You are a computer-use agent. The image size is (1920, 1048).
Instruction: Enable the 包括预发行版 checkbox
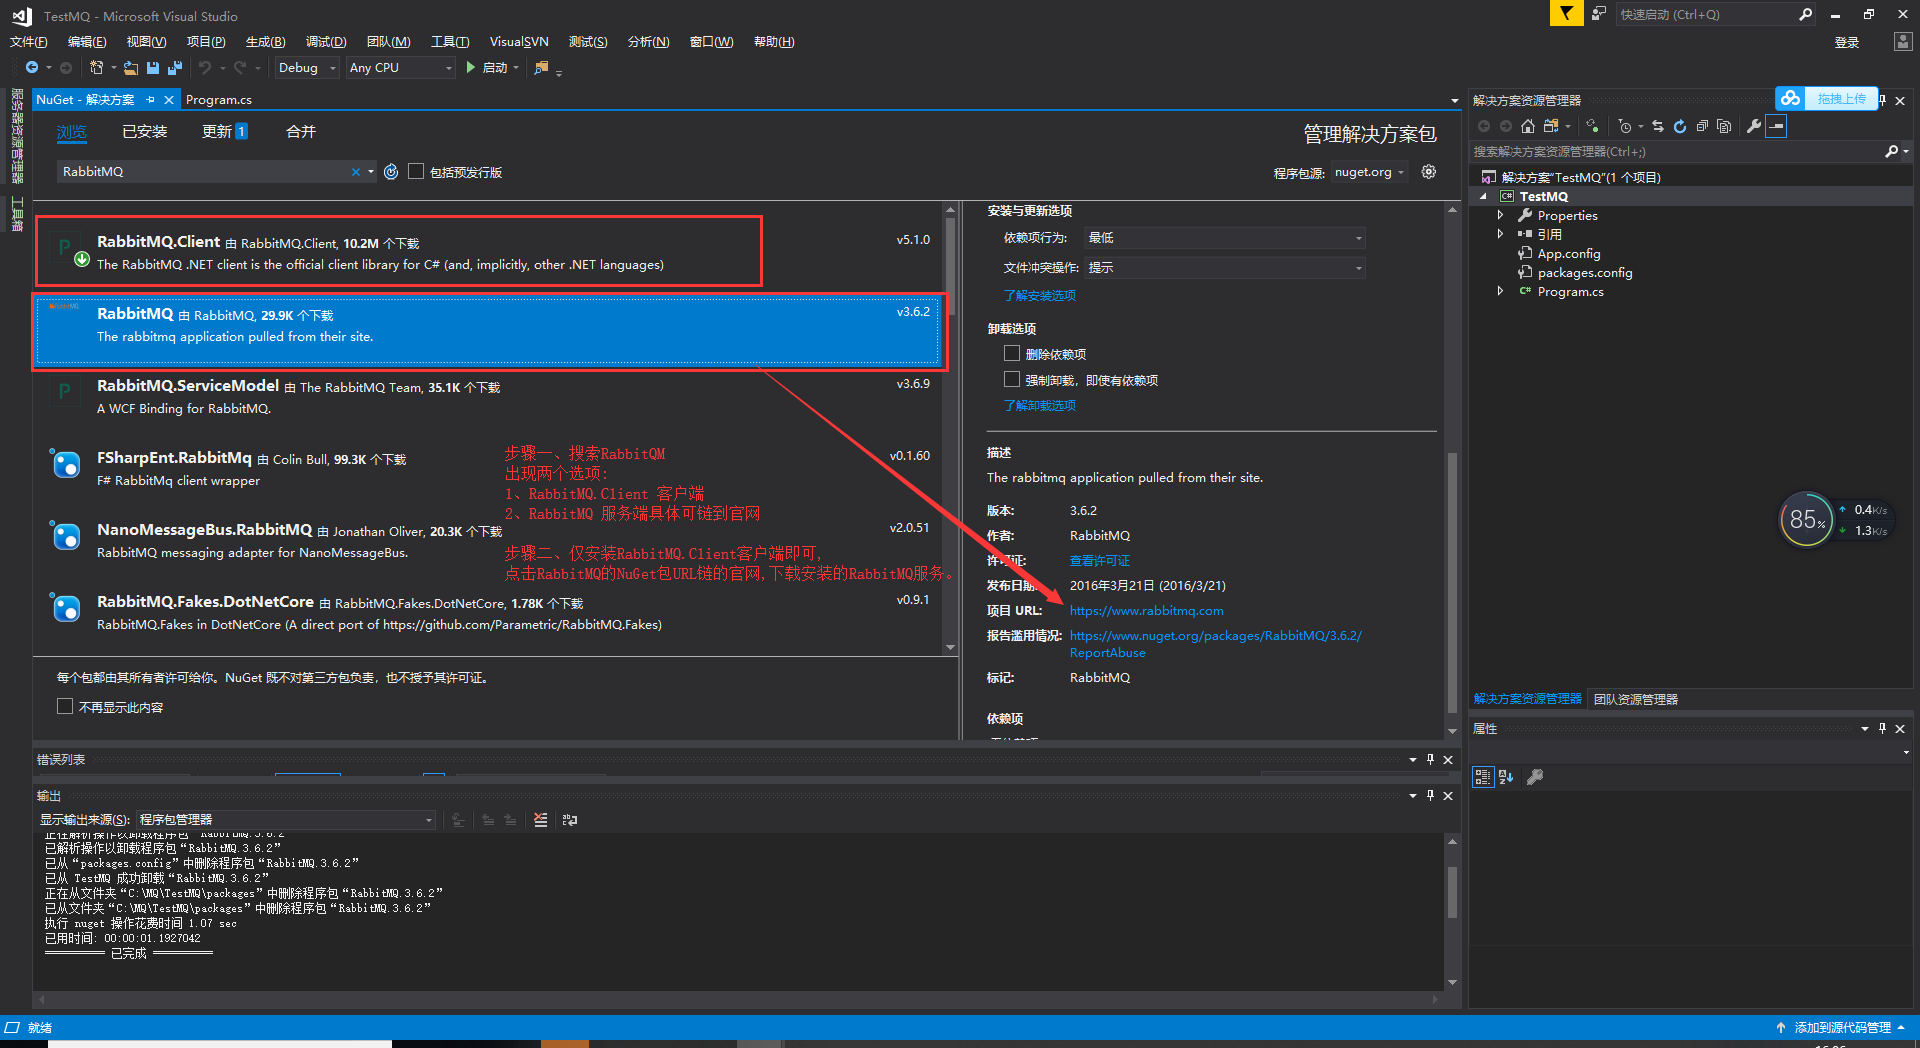coord(416,171)
